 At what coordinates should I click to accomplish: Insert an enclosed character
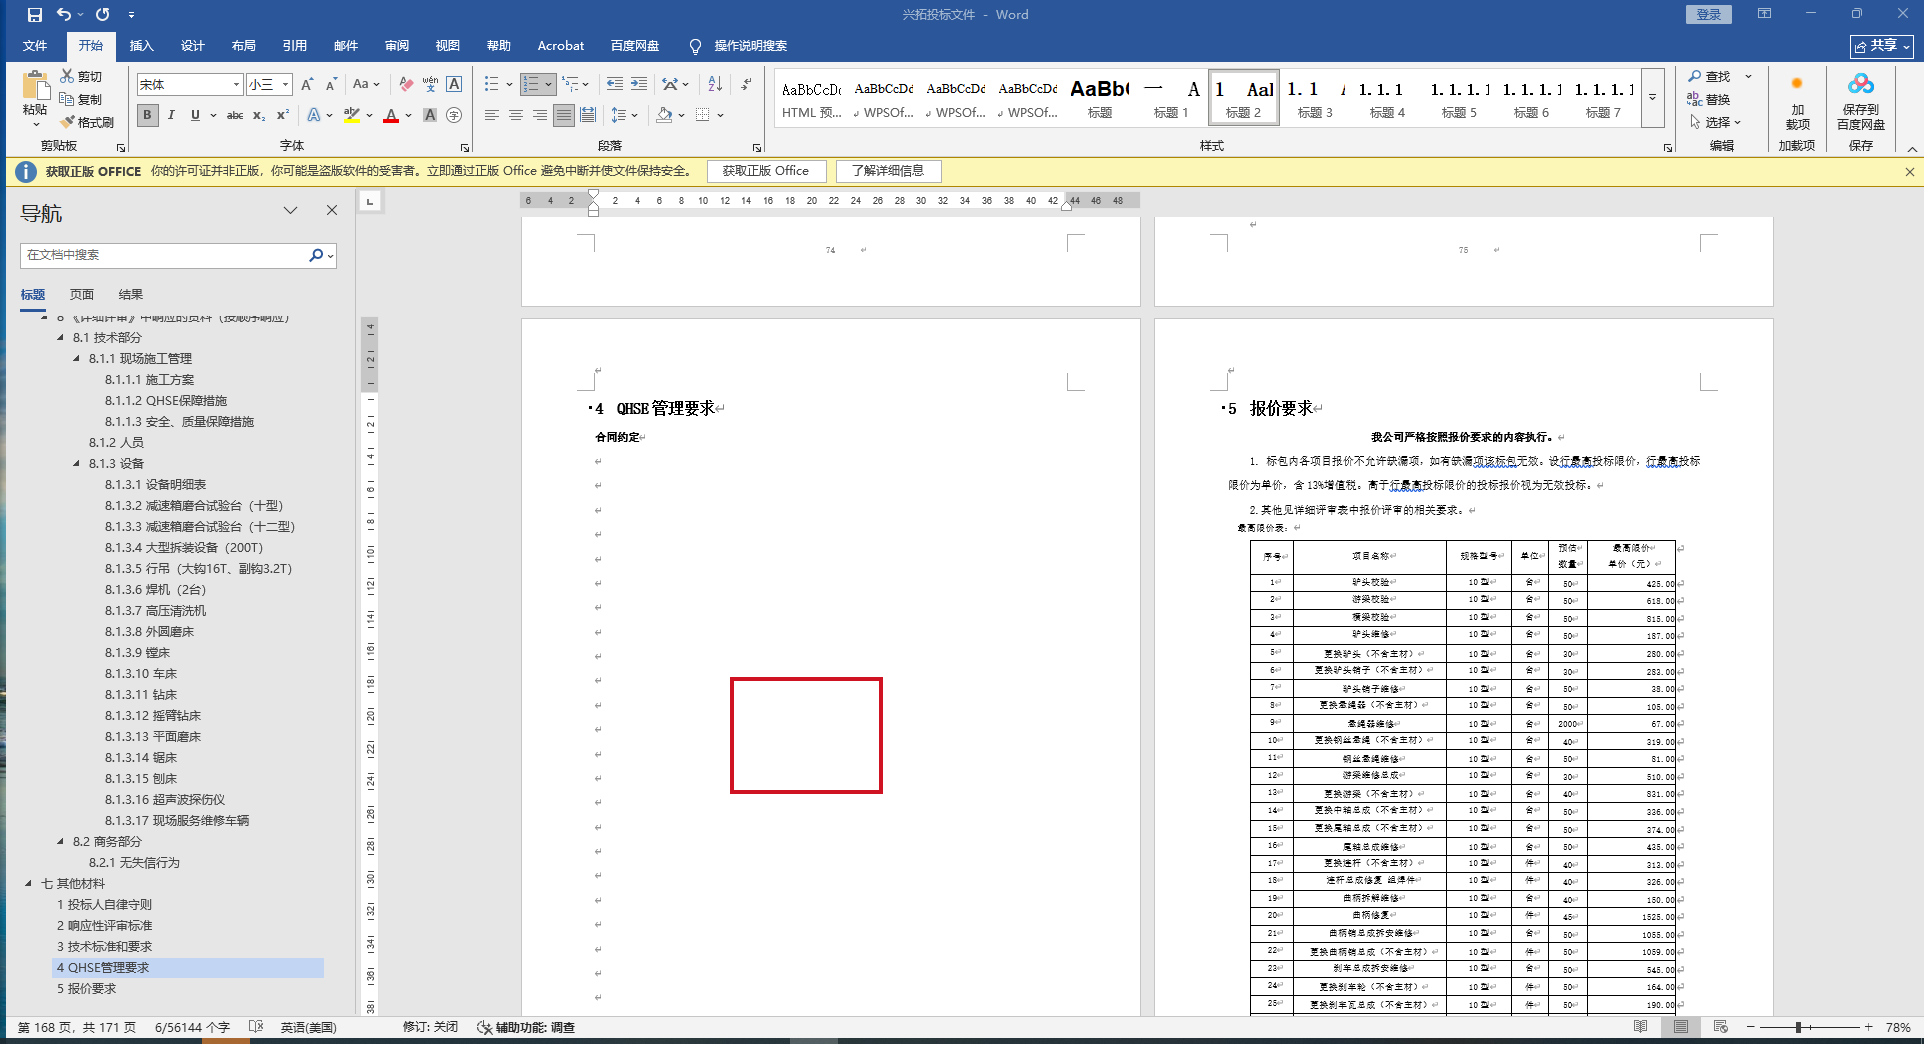pos(454,115)
